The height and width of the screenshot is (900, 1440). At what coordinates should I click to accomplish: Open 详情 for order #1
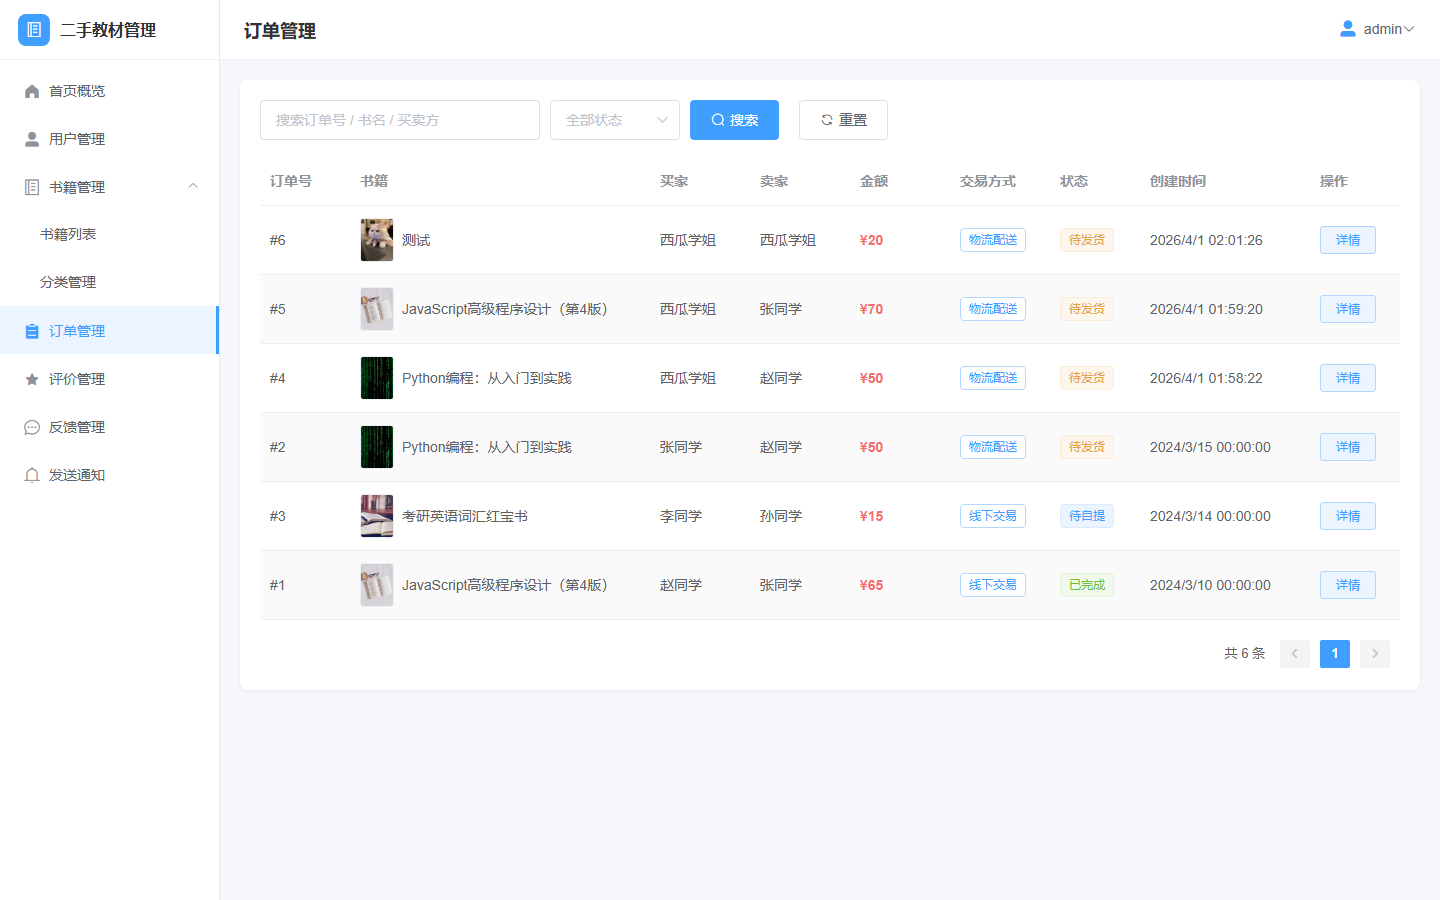[x=1348, y=585]
